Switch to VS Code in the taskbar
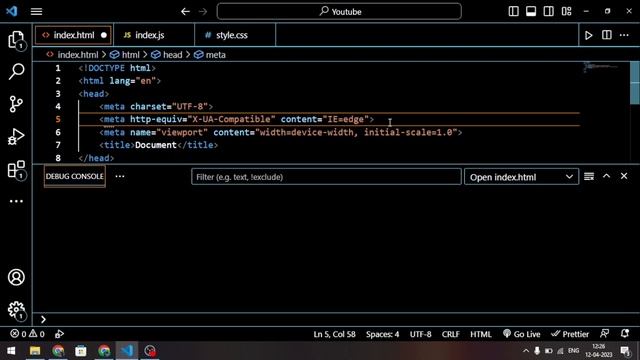Image resolution: width=640 pixels, height=360 pixels. coord(127,351)
